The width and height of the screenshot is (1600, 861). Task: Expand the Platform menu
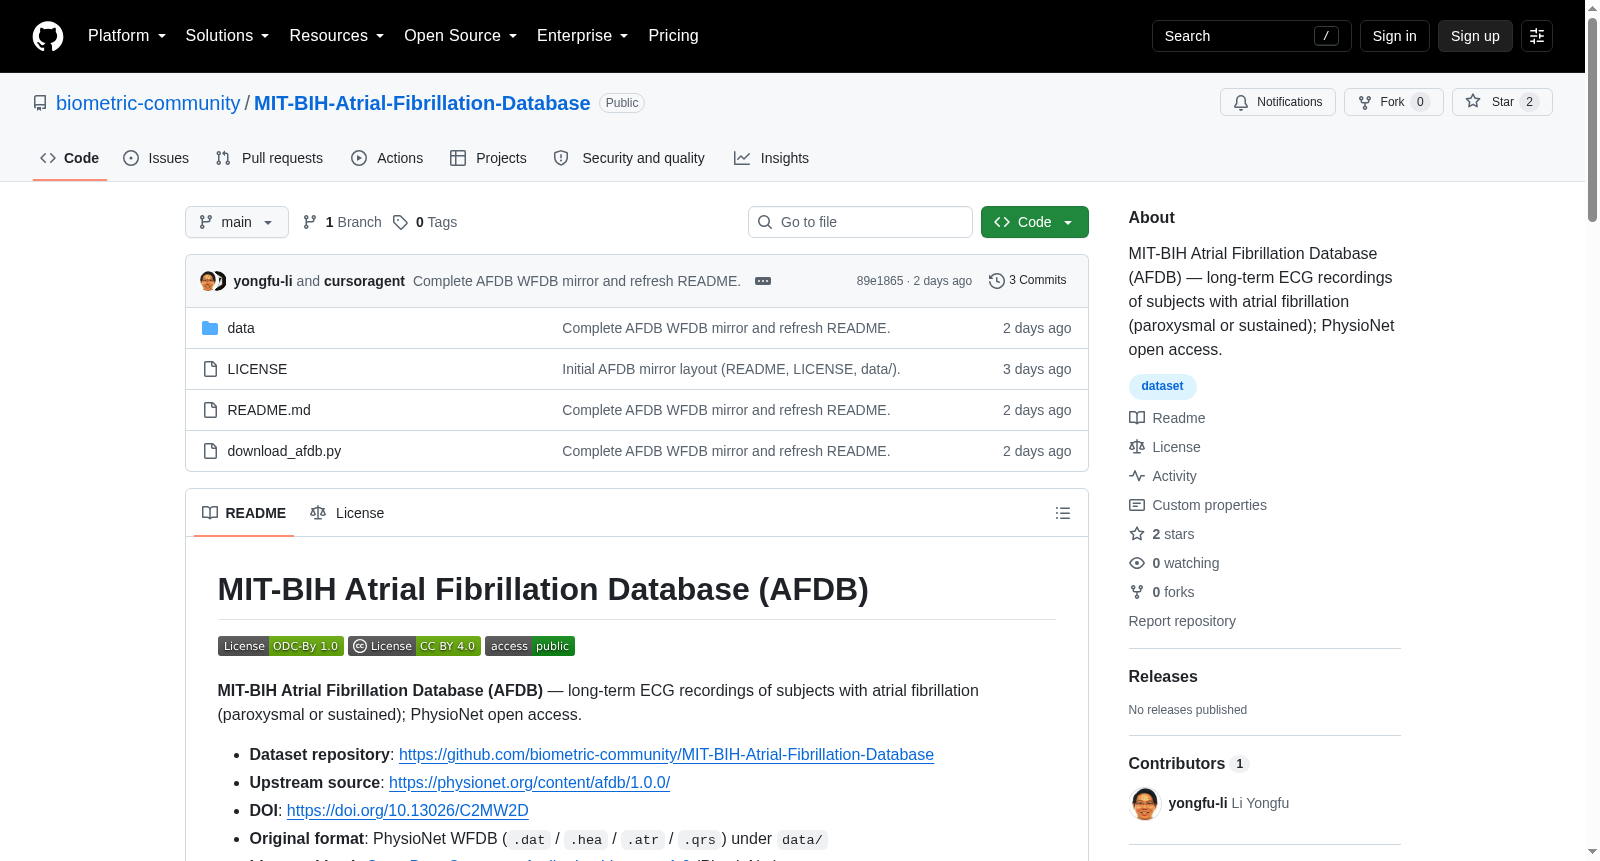click(x=127, y=36)
